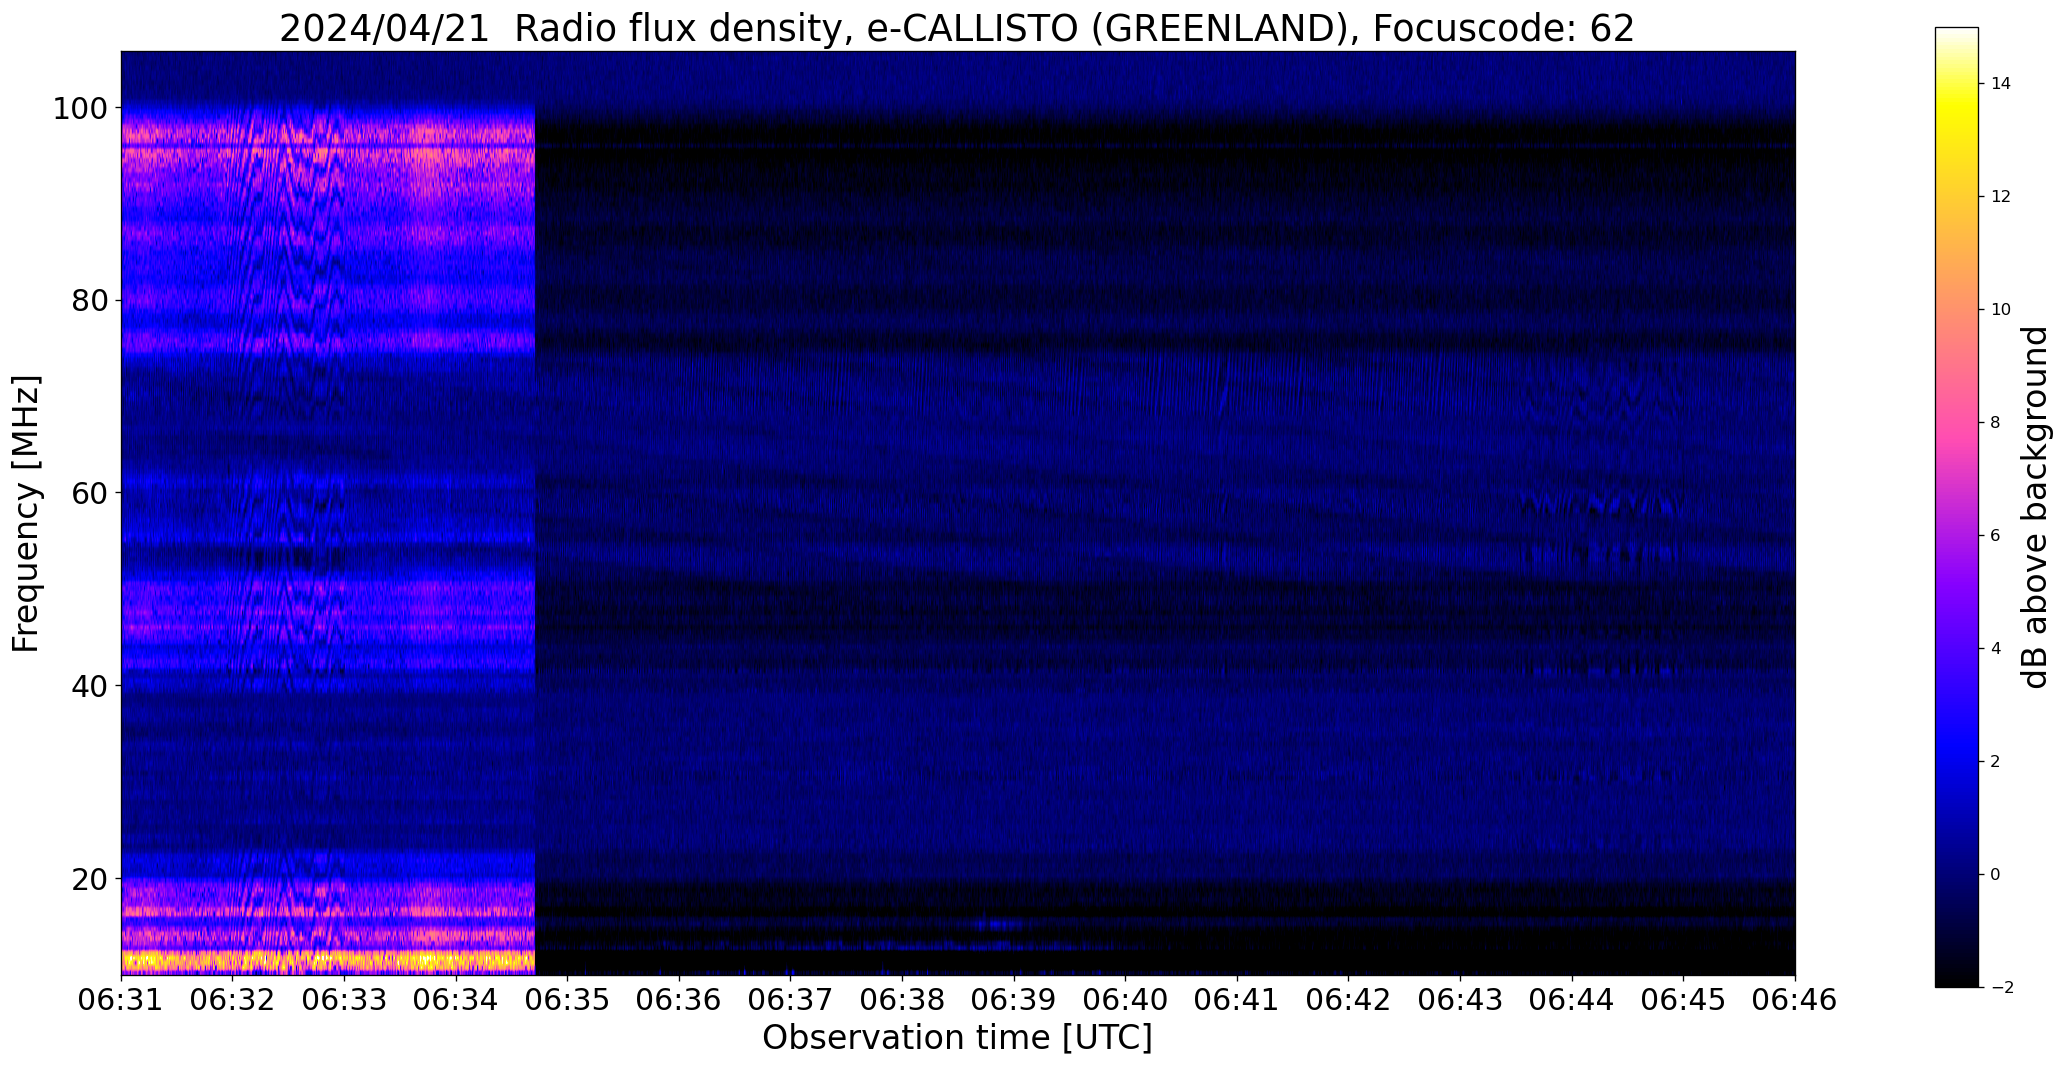The width and height of the screenshot is (2066, 1067).
Task: Click the 06:33 time tick label
Action: [344, 1001]
